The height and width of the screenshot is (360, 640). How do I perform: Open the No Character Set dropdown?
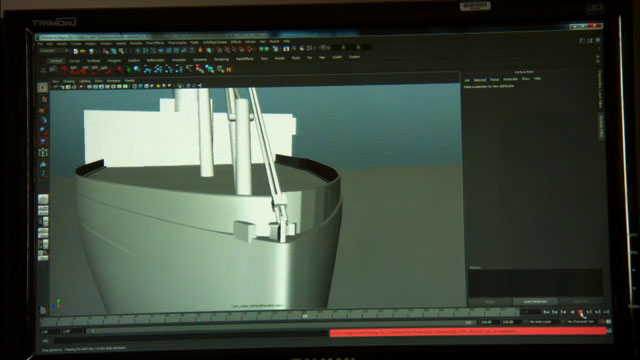pos(580,322)
